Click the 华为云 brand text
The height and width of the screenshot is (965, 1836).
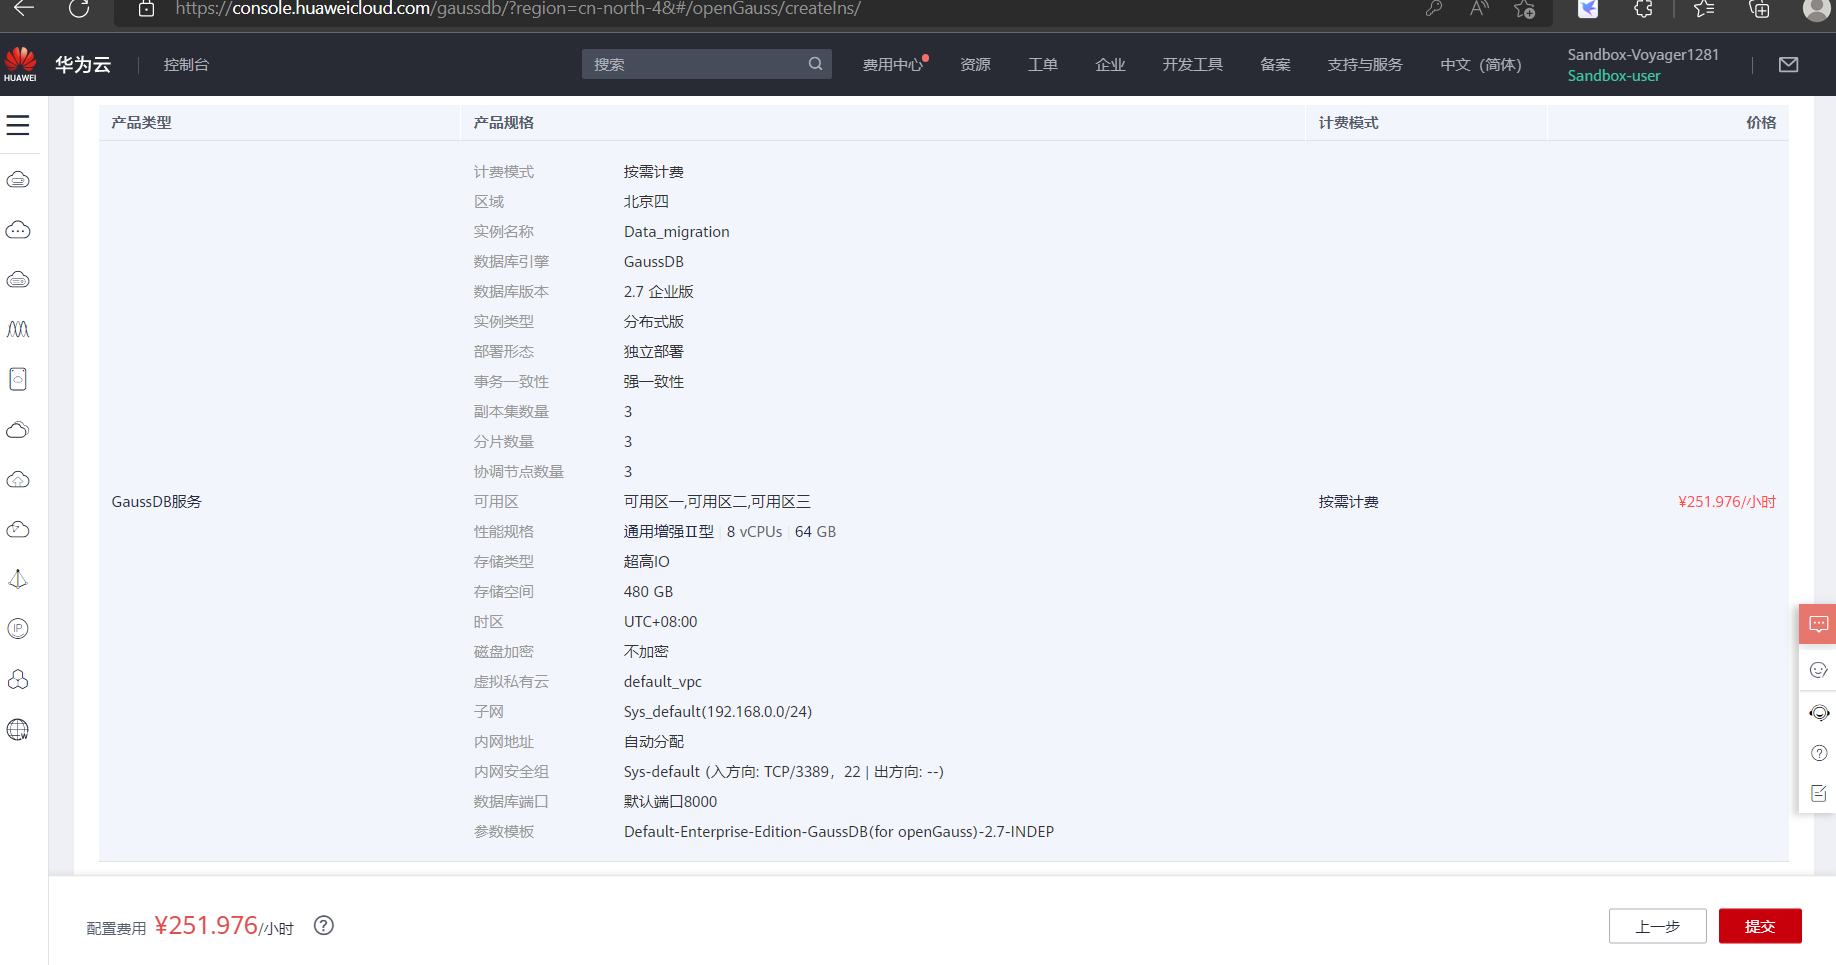coord(83,64)
